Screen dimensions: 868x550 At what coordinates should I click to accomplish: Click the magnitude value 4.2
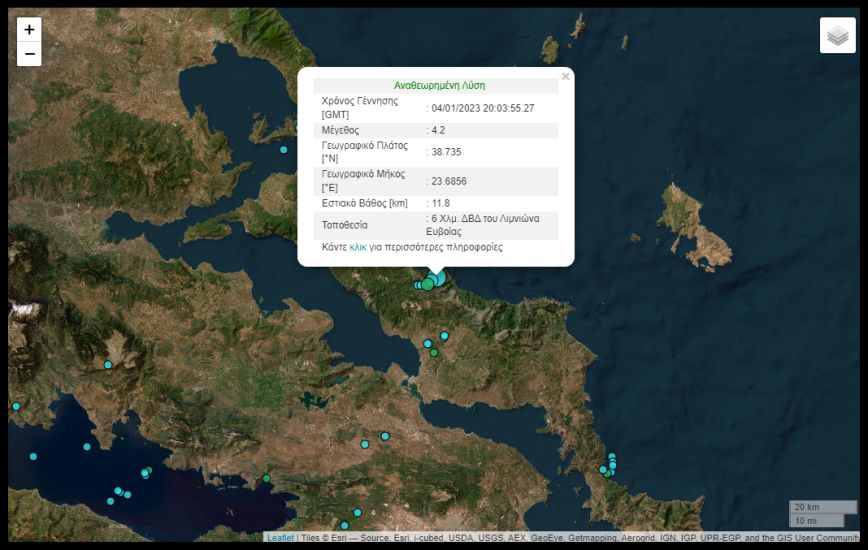pyautogui.click(x=440, y=130)
